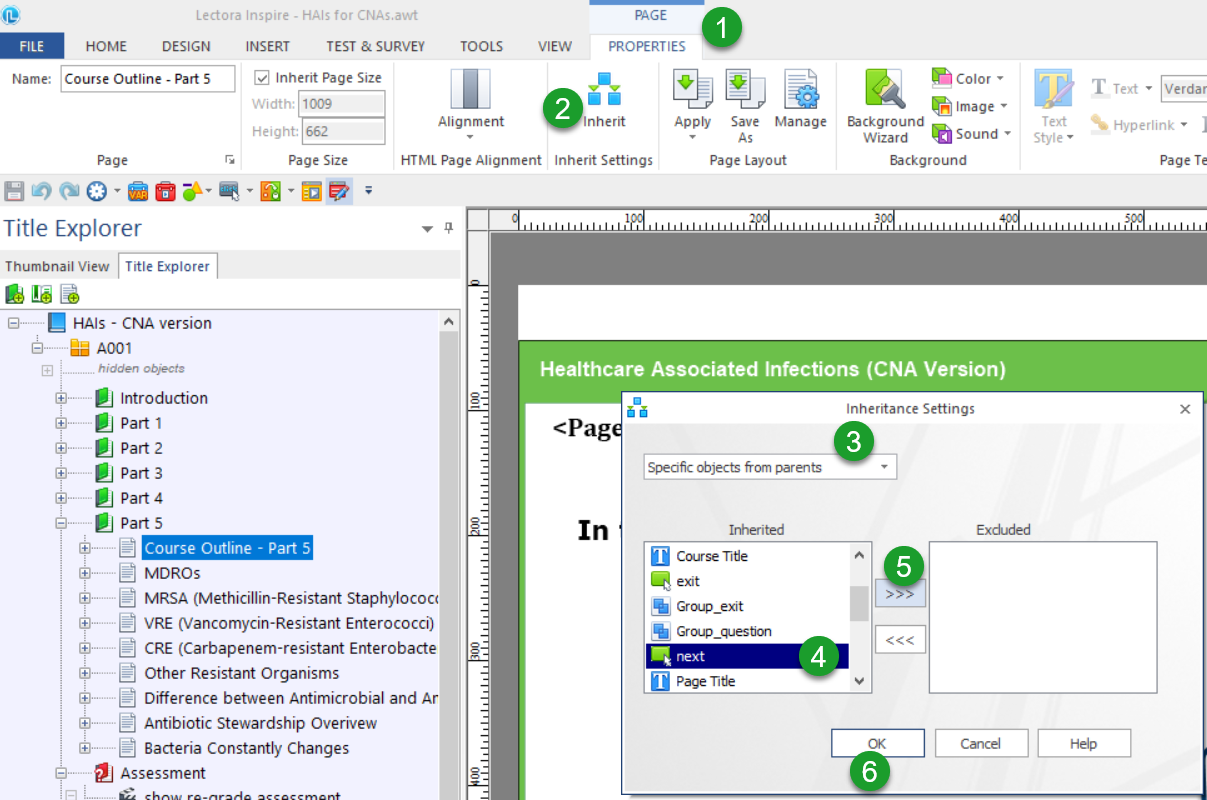
Task: Select the PROPERTIES ribbon tab
Action: (646, 46)
